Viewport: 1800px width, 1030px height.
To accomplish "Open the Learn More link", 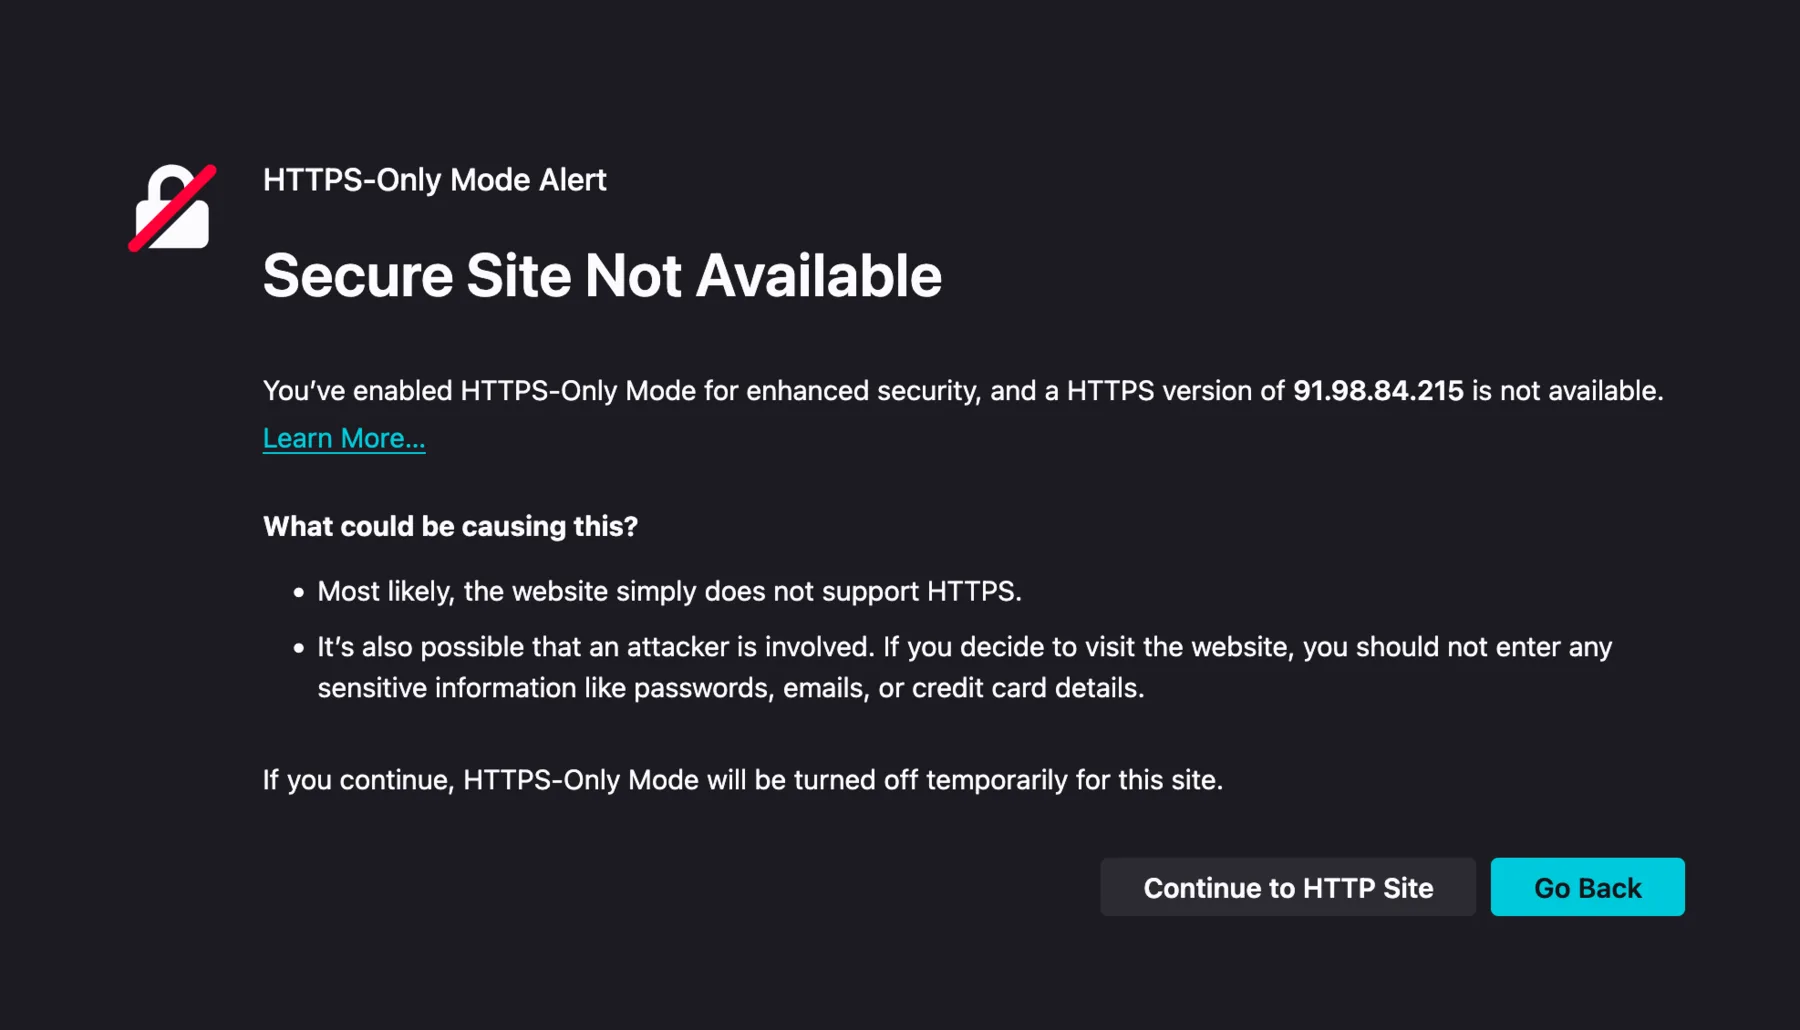I will point(343,437).
